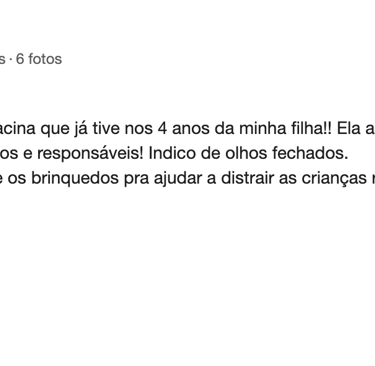This screenshot has width=375, height=366.
Task: Click the review line mentioning 'minha filha'
Action: 187,129
